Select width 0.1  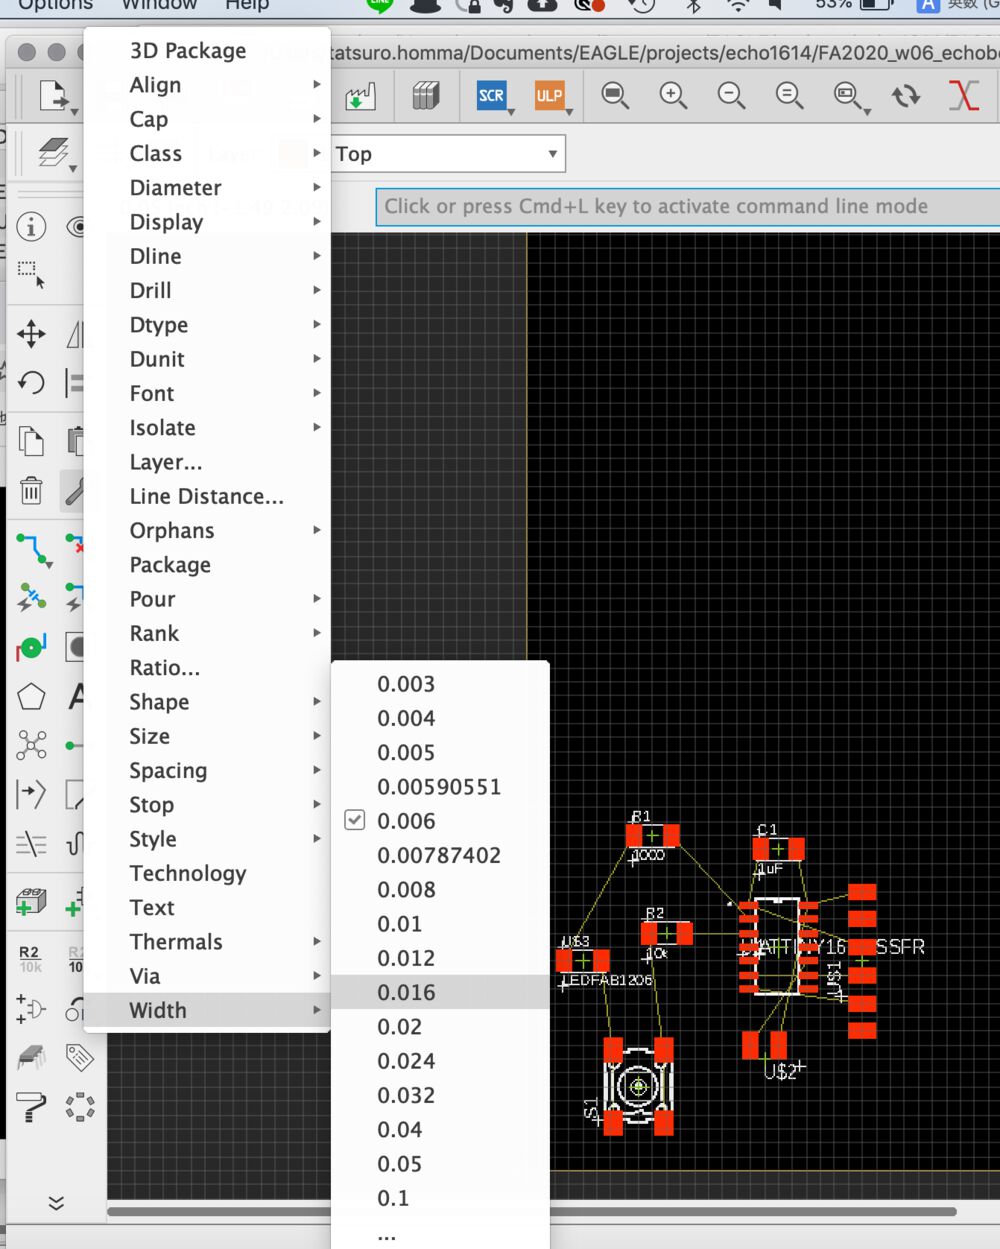[x=440, y=1198]
